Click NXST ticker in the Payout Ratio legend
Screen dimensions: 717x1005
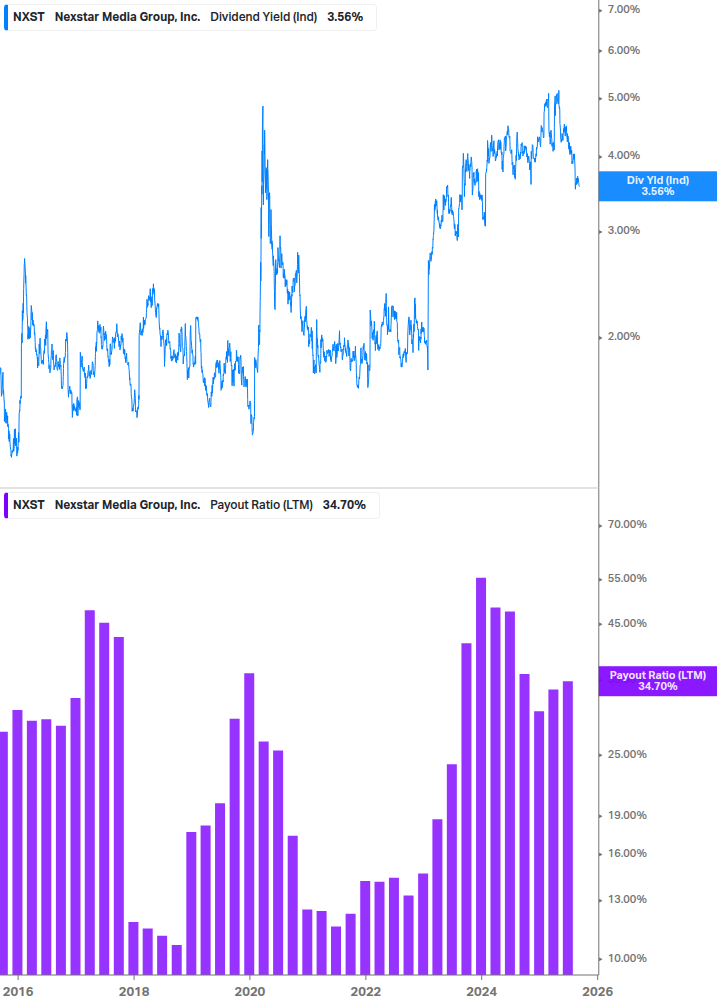point(29,505)
